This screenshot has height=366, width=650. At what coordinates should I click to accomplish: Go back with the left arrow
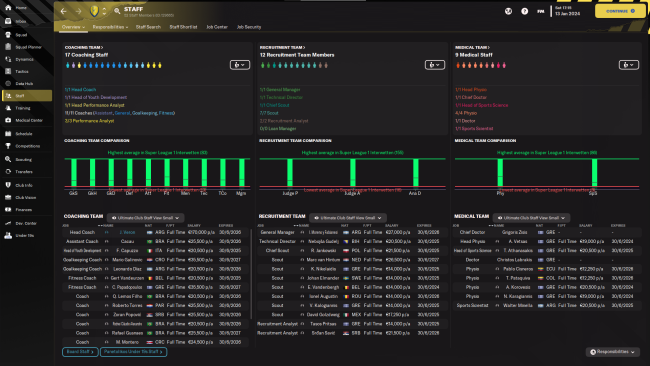[x=63, y=11]
